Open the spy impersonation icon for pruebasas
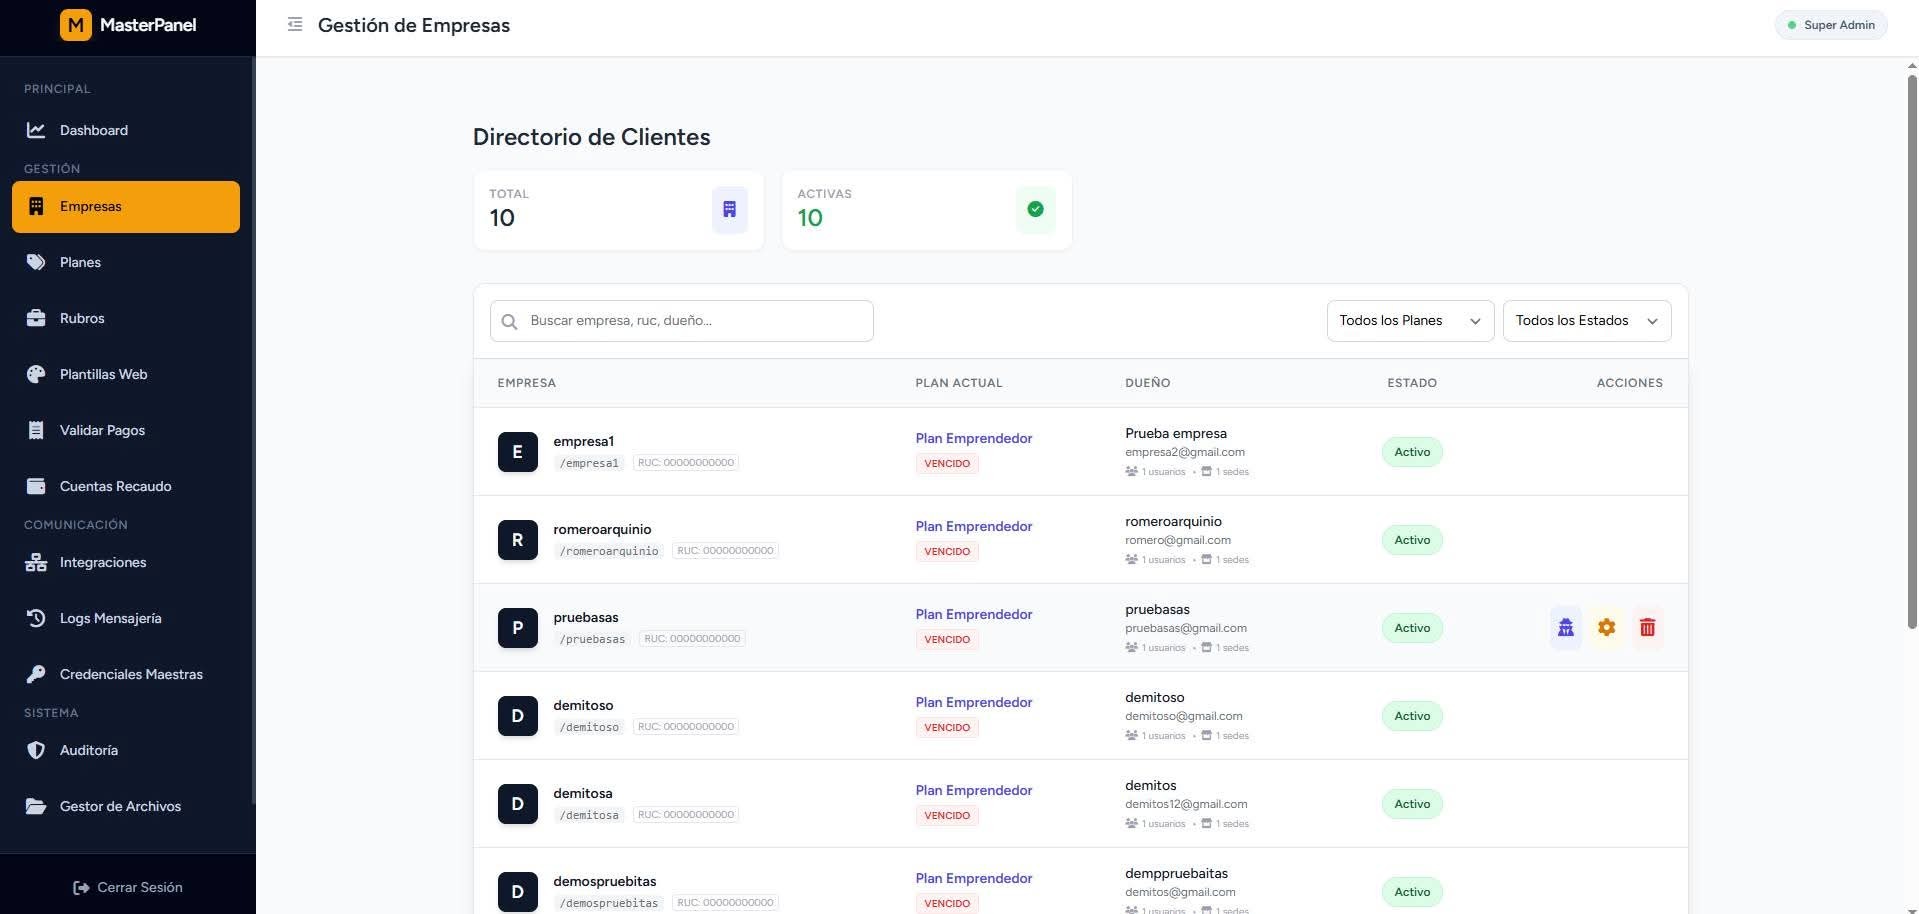Image resolution: width=1919 pixels, height=914 pixels. pyautogui.click(x=1565, y=627)
